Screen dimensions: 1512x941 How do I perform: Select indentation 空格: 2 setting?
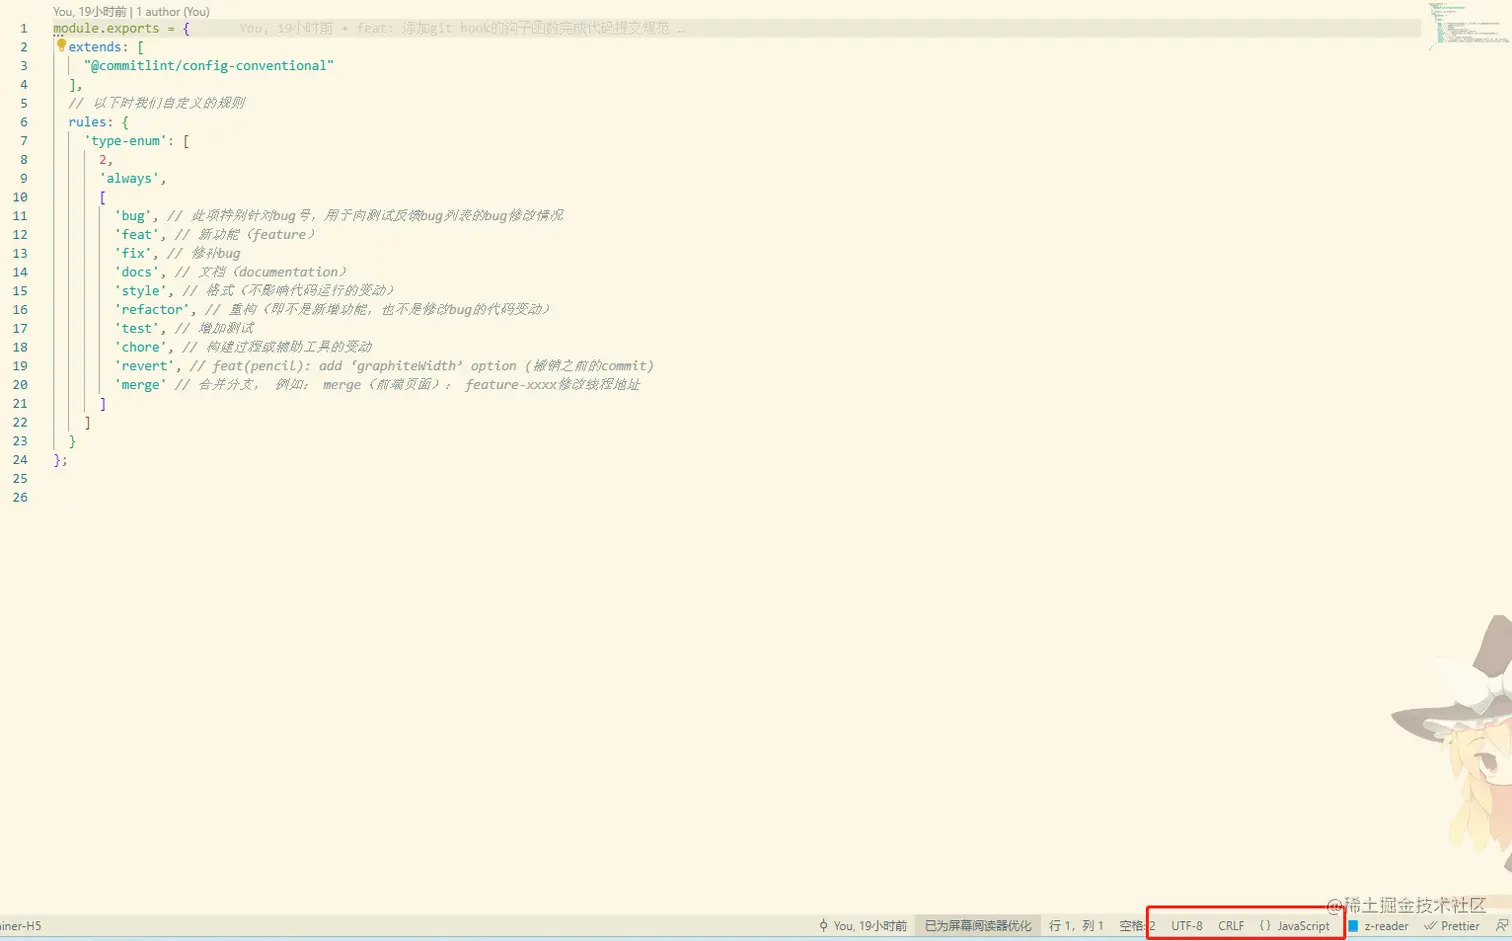[1137, 926]
